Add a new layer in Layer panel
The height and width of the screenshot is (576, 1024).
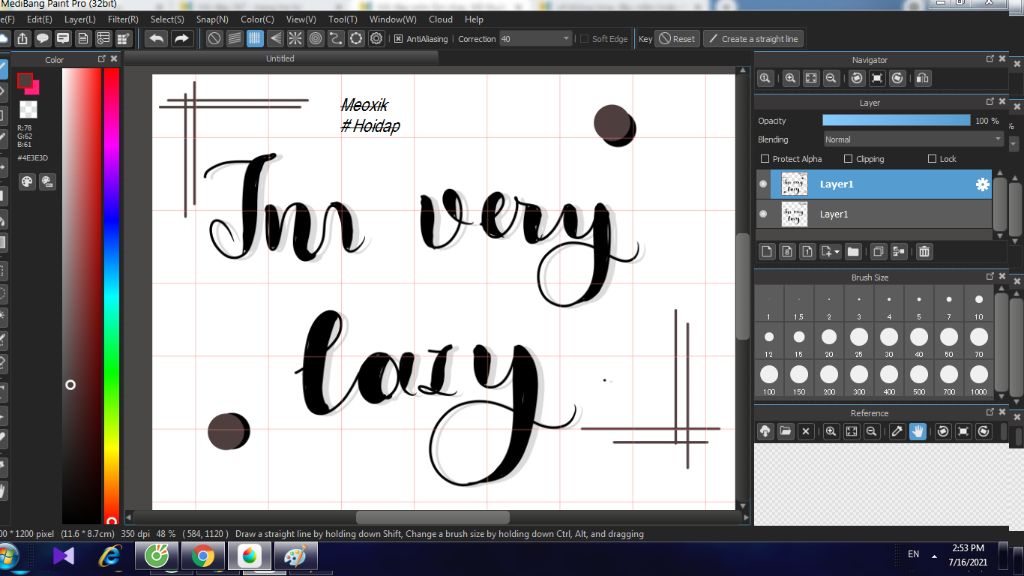pyautogui.click(x=767, y=251)
